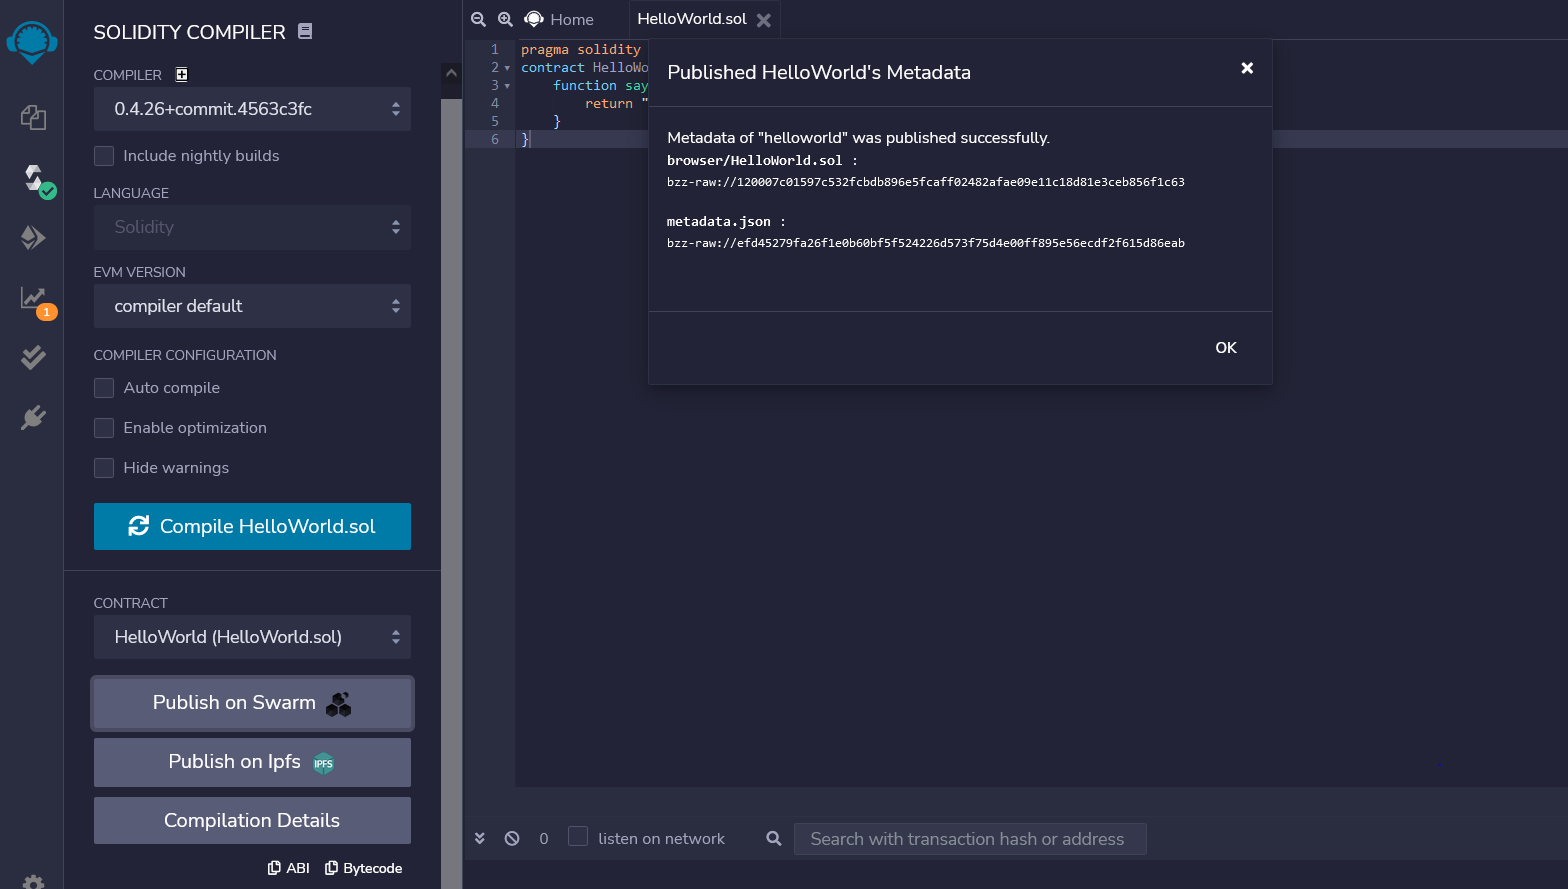Screen dimensions: 1568x889
Task: Select the HelloWorld.sol tab
Action: tap(692, 19)
